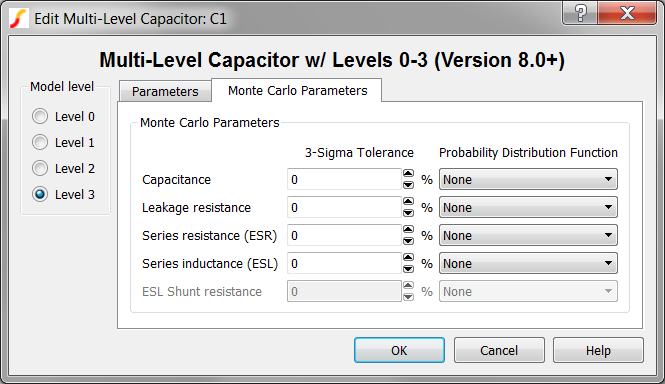Decrease Series resistance (ESR) tolerance down arrow

408,241
